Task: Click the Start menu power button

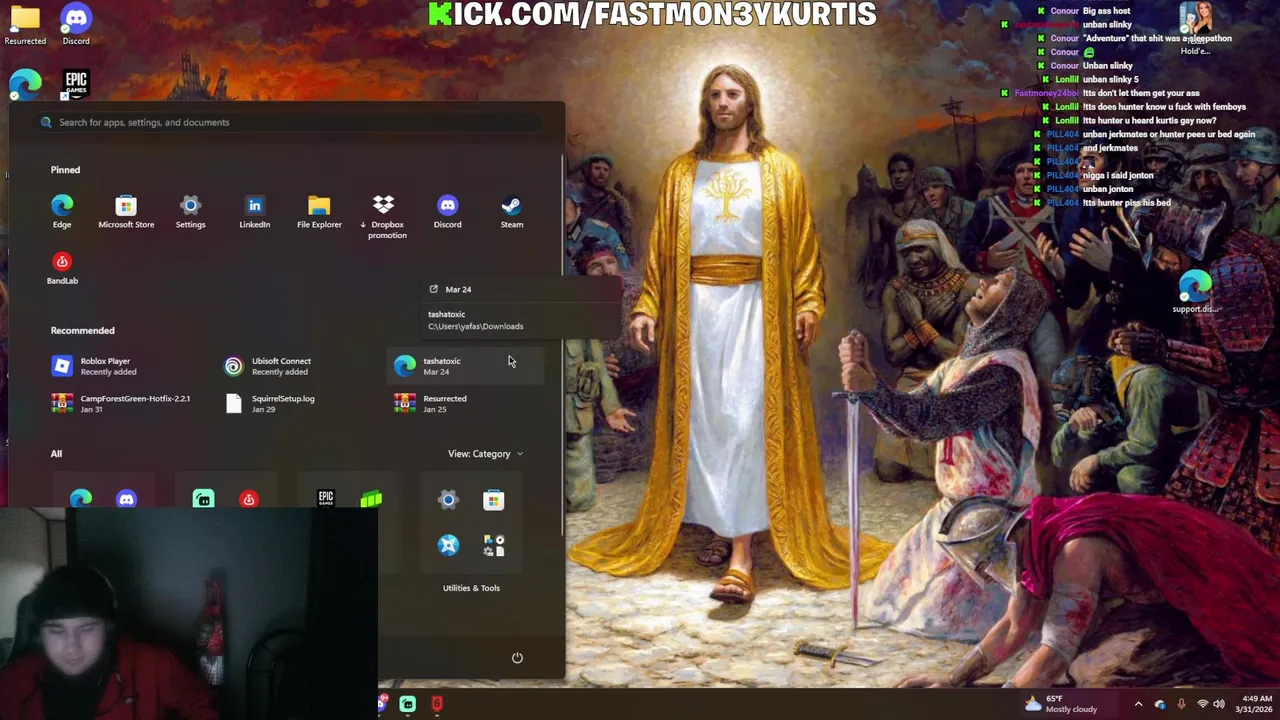Action: coord(517,658)
